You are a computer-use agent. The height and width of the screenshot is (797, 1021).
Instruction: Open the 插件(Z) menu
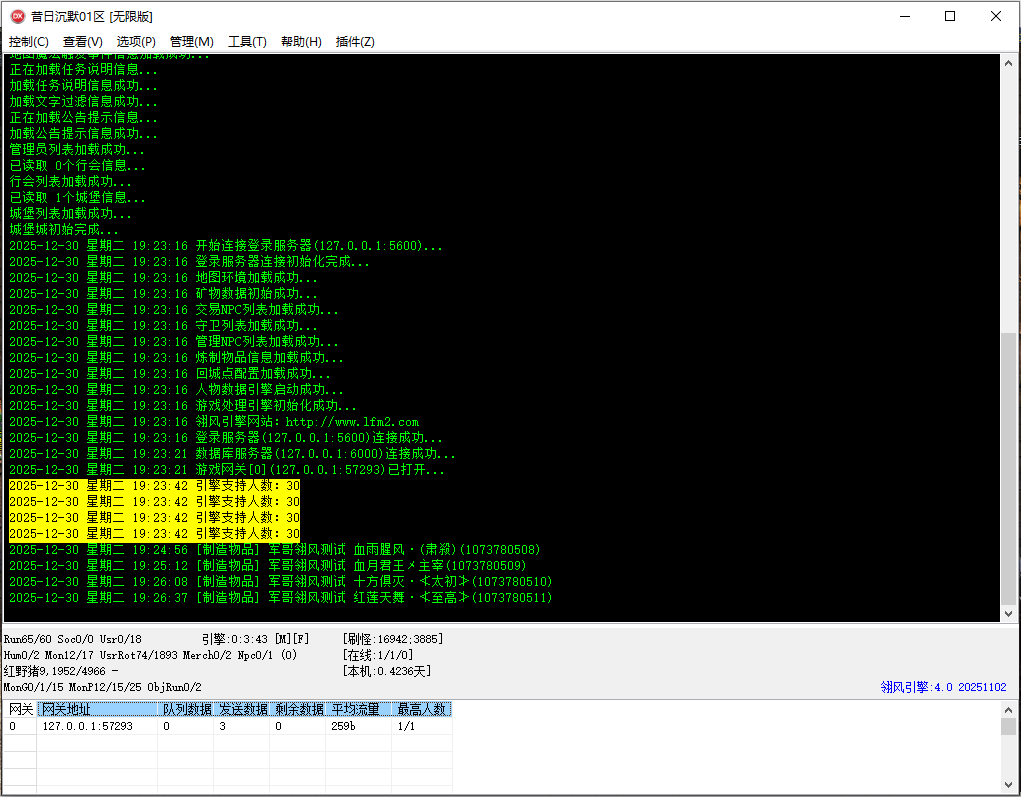click(355, 42)
